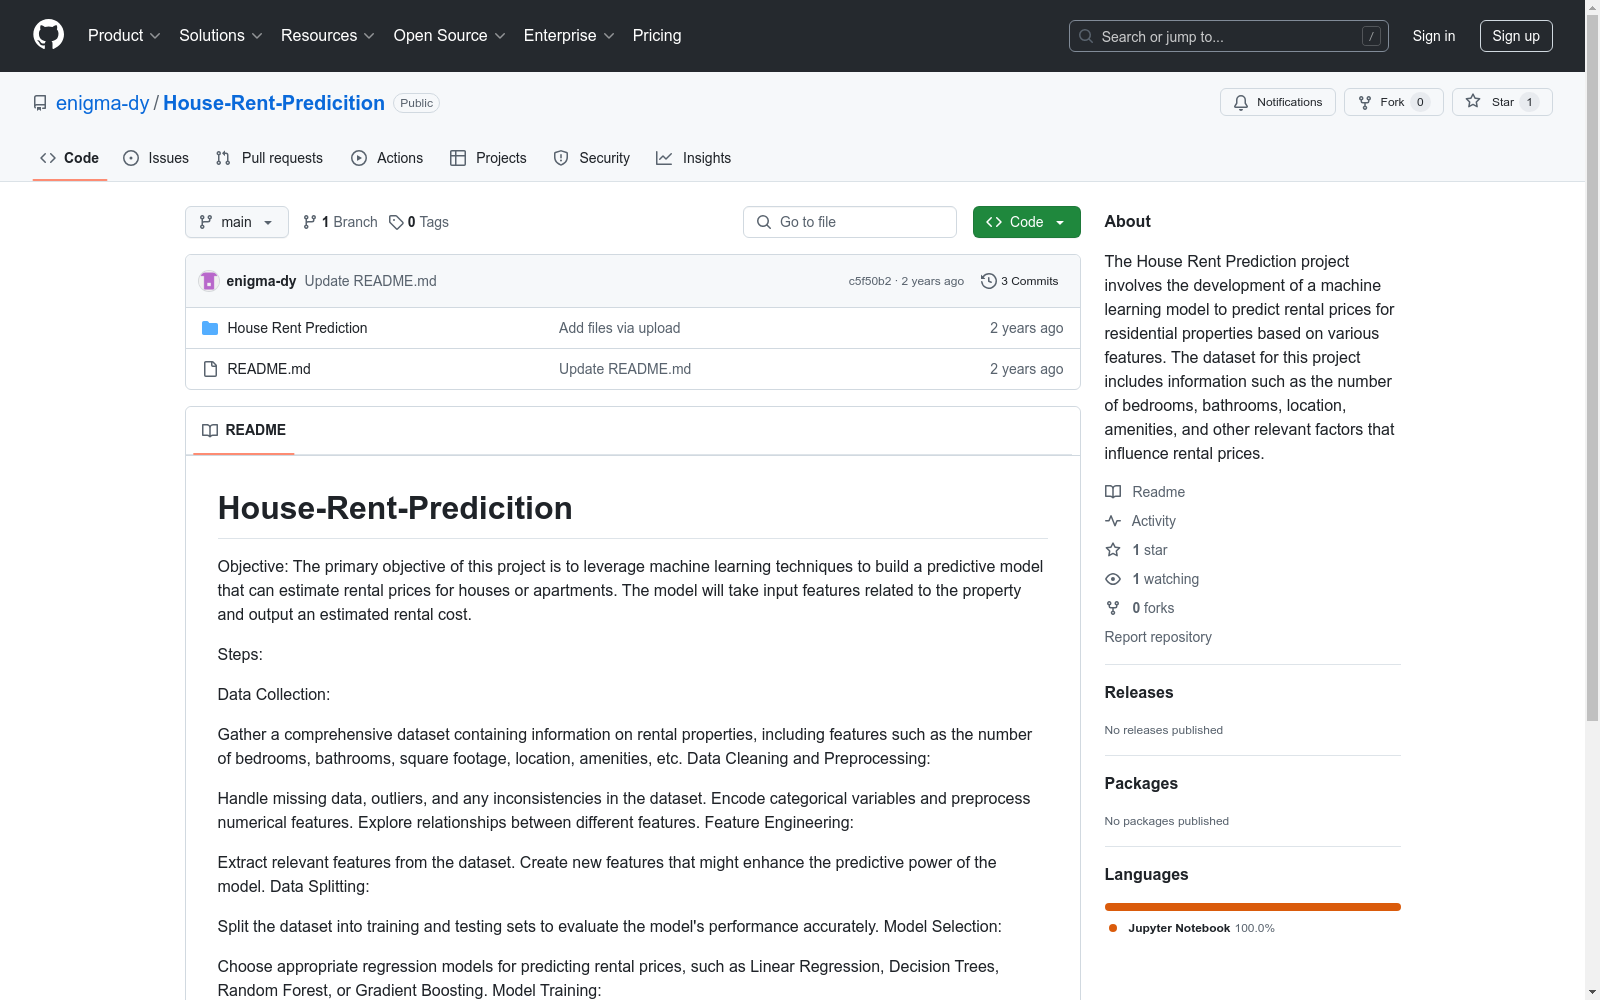The height and width of the screenshot is (1000, 1600).
Task: Click the fork icon in Fork button
Action: point(1365,102)
